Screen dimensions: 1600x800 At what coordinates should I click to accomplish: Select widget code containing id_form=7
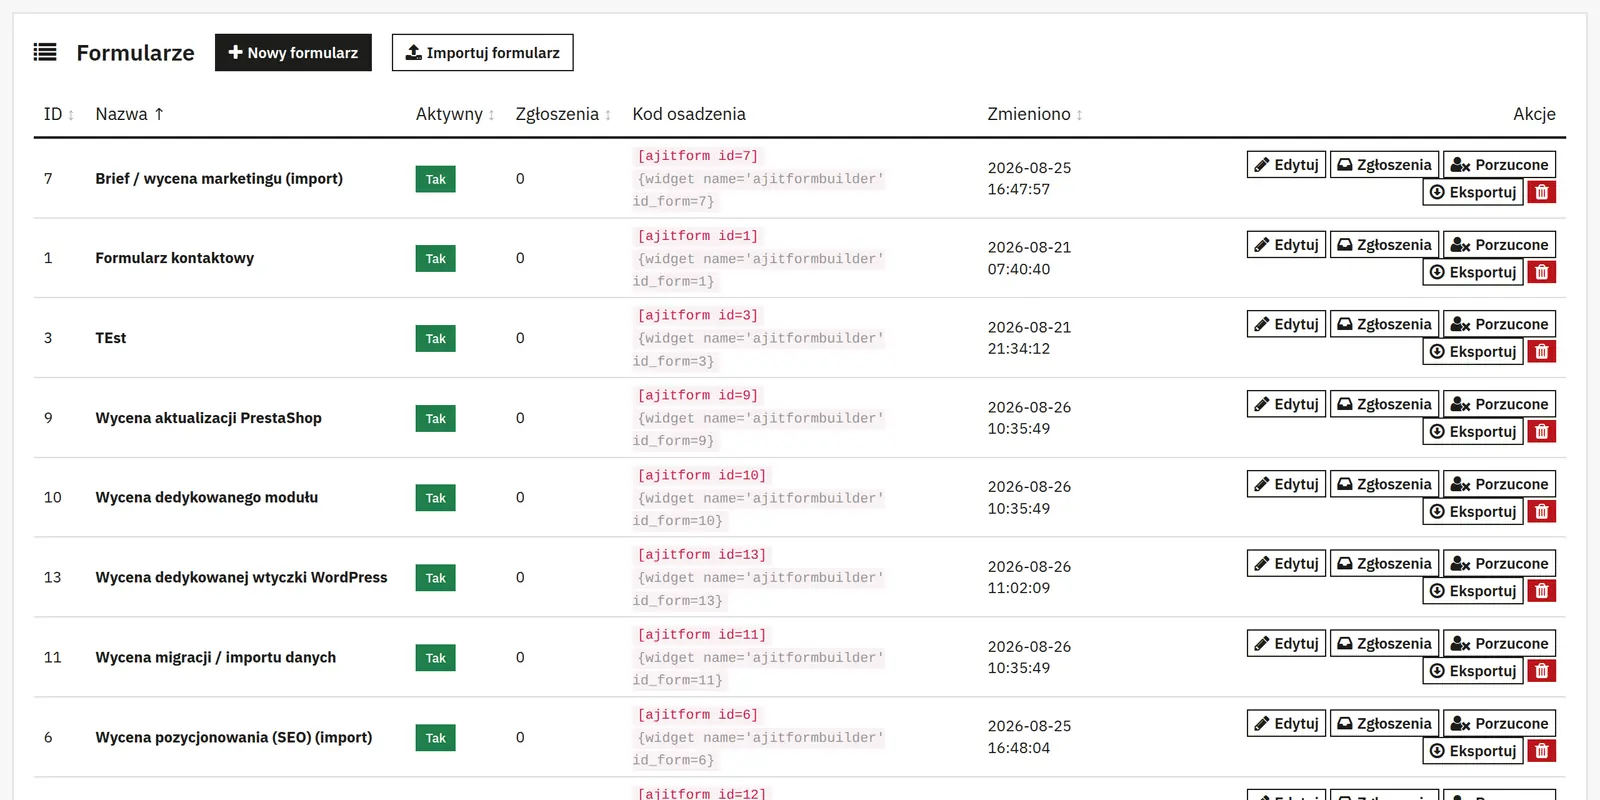click(759, 190)
